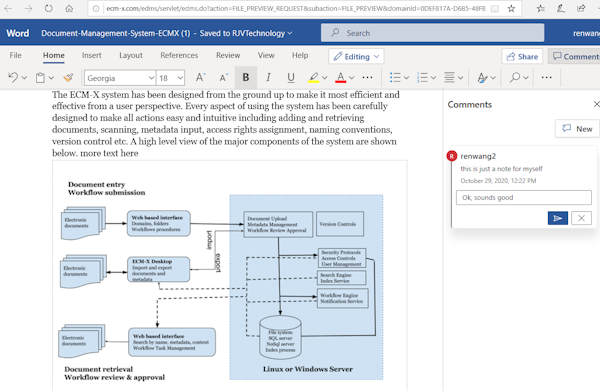The image size is (600, 391).
Task: Post the comment reply
Action: (x=558, y=218)
